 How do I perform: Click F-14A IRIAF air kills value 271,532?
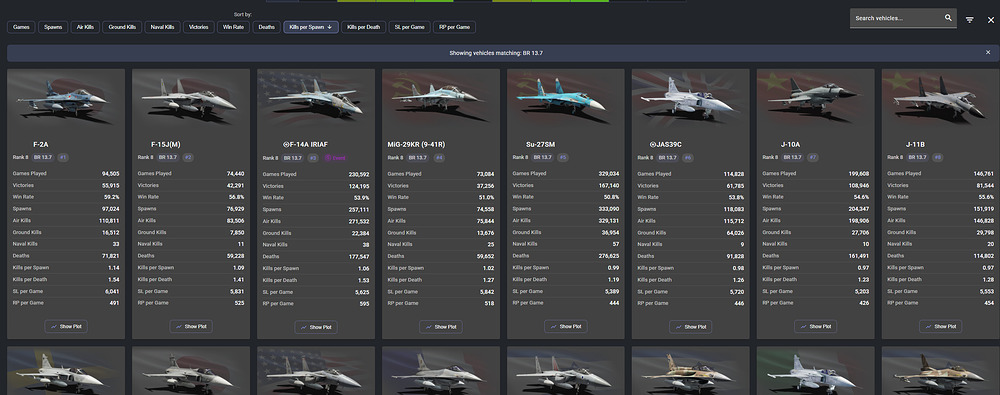(359, 221)
